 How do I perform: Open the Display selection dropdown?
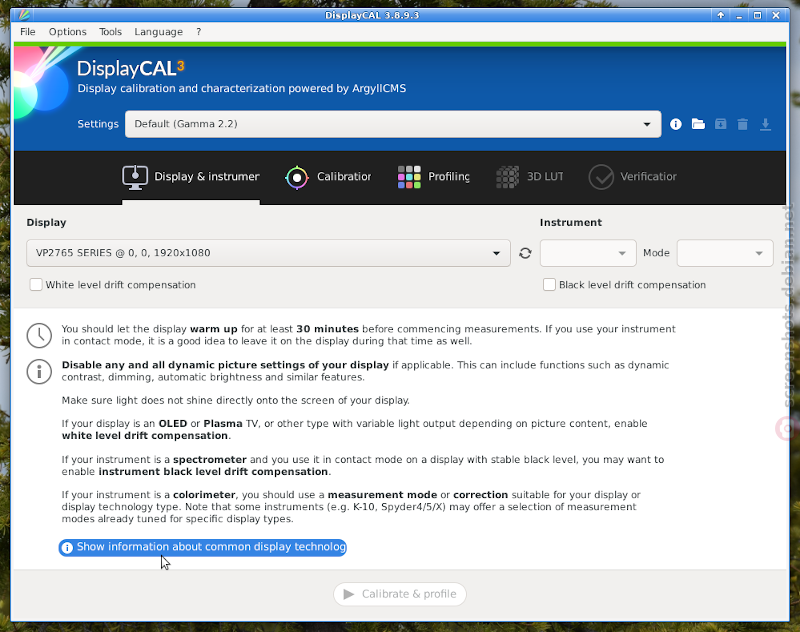point(268,253)
